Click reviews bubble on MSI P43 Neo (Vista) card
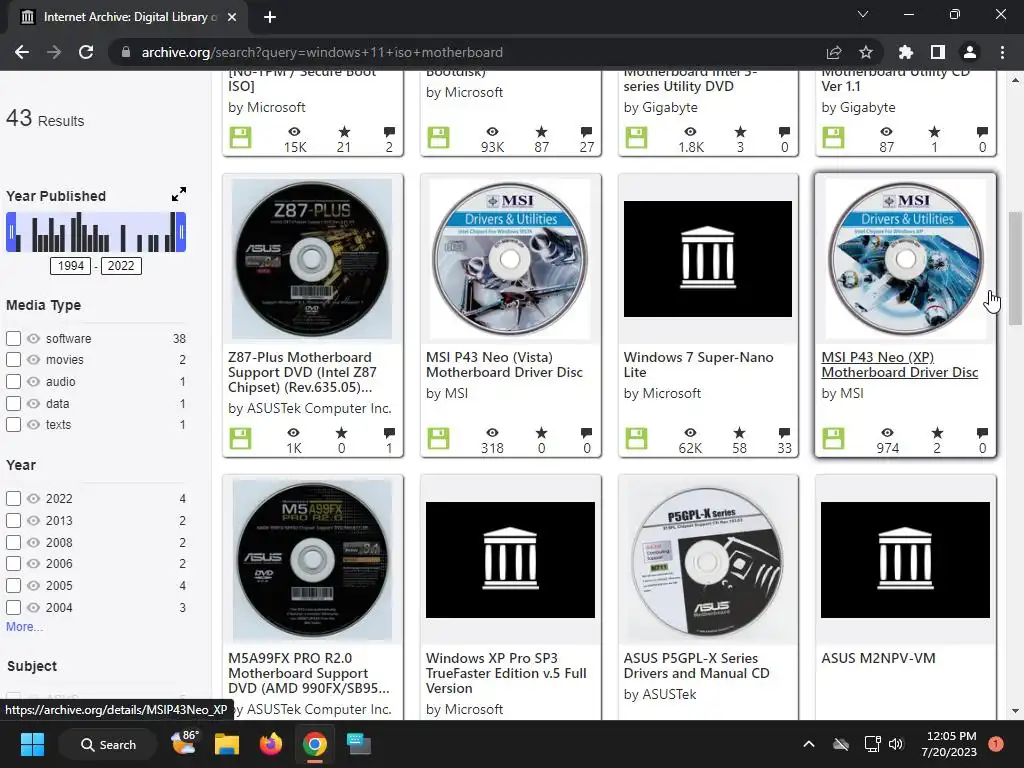The height and width of the screenshot is (768, 1024). 586,432
